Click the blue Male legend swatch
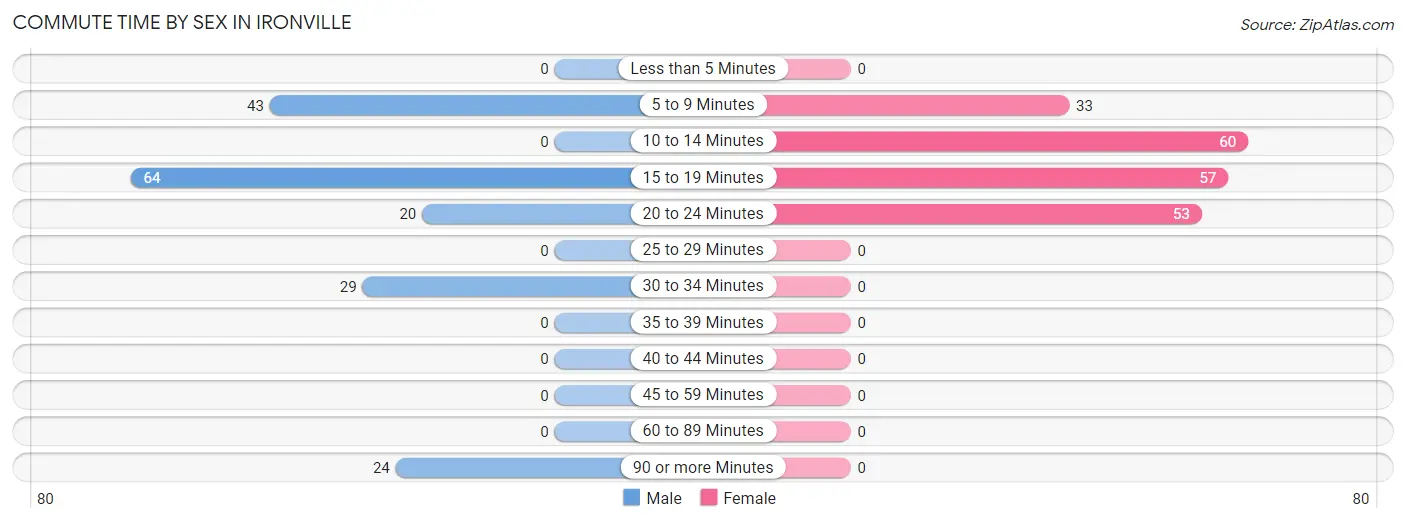 pyautogui.click(x=631, y=498)
